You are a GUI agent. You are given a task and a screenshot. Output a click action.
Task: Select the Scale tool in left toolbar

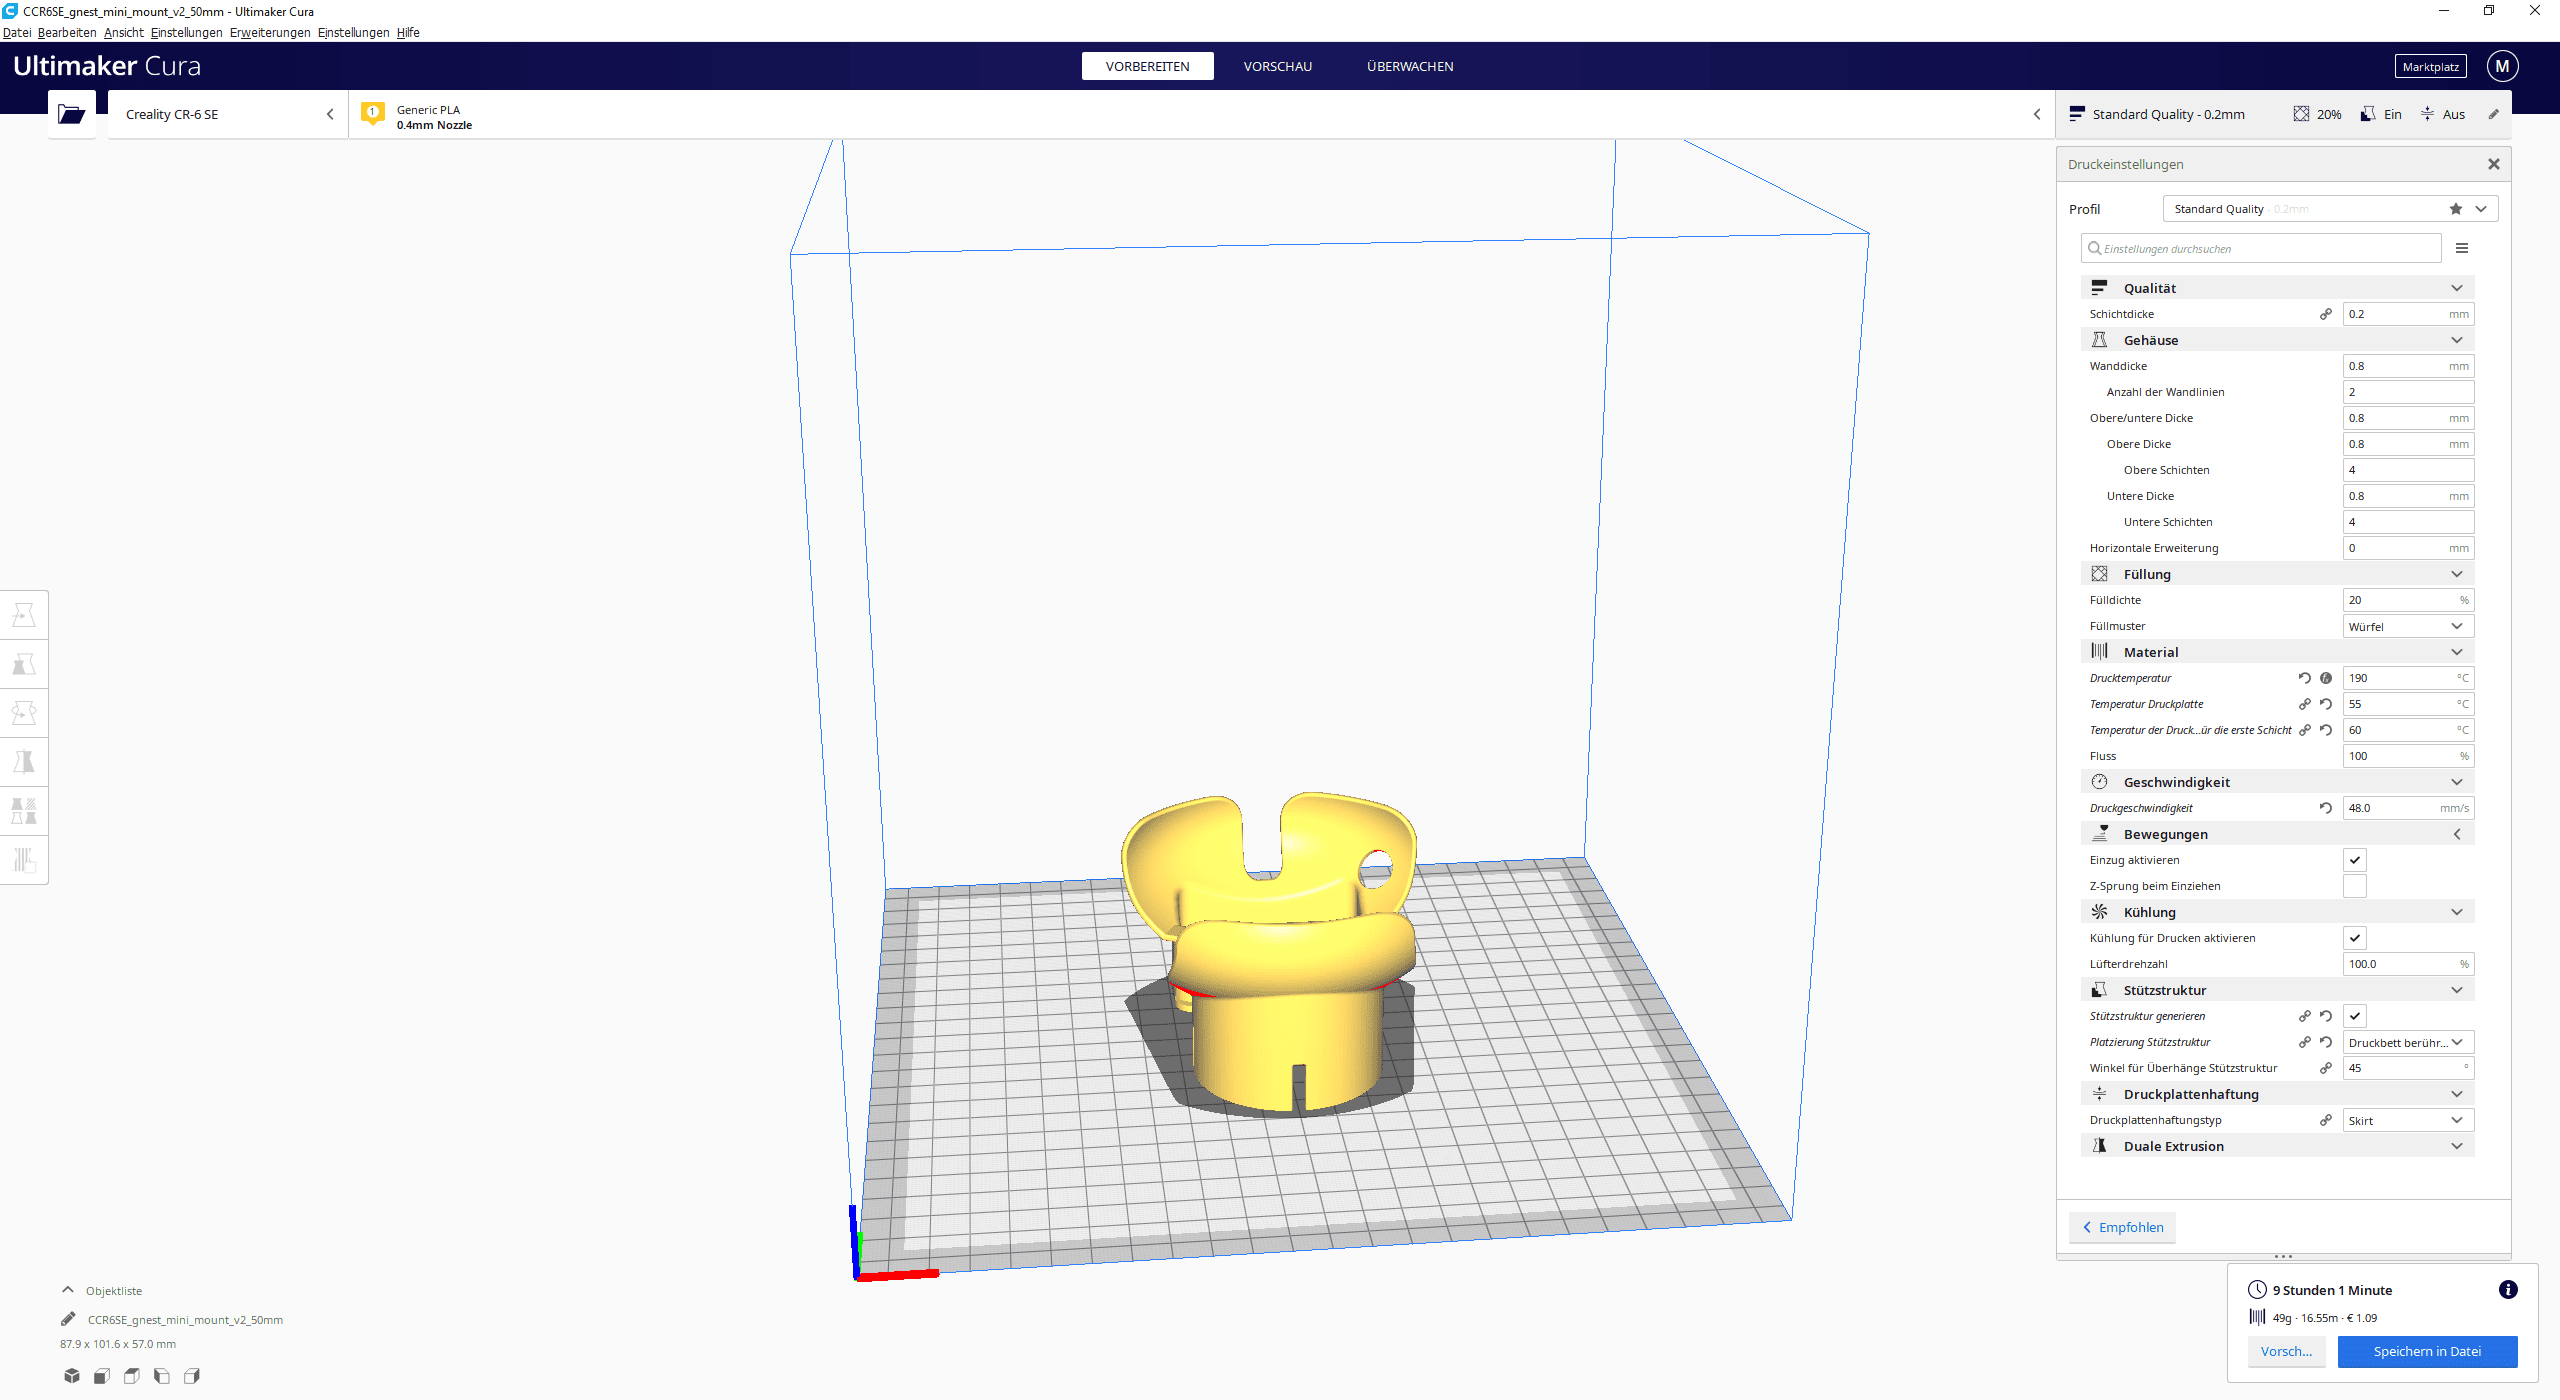24,664
